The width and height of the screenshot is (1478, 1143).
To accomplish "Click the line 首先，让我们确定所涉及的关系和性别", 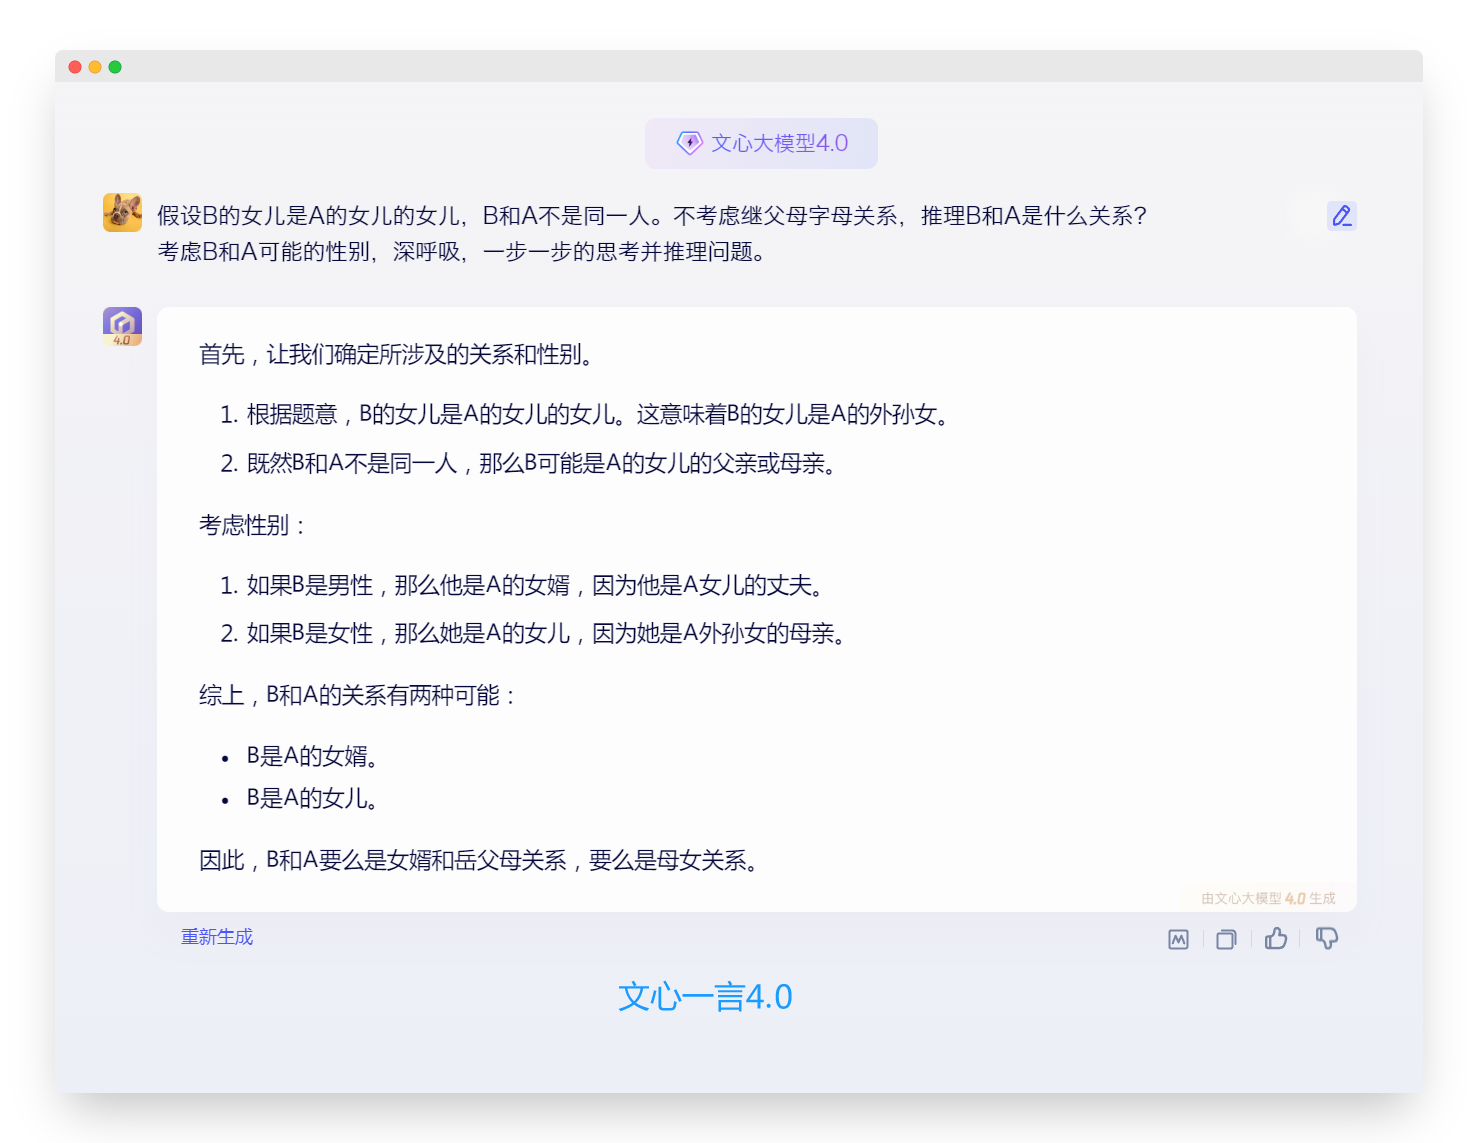I will coord(399,354).
